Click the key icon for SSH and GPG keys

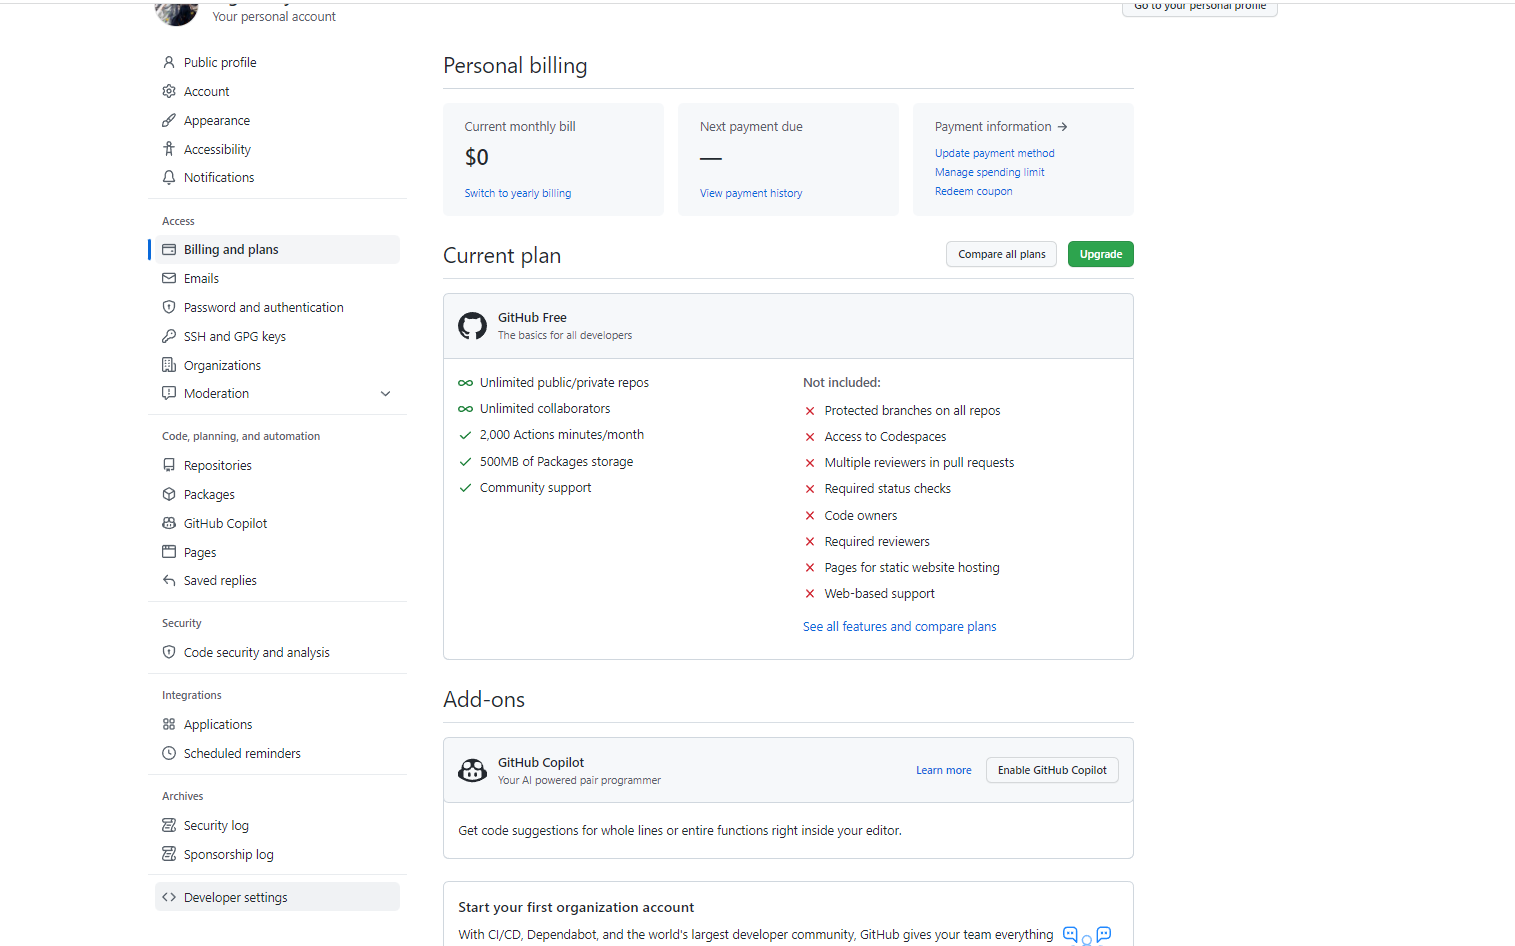pyautogui.click(x=169, y=336)
